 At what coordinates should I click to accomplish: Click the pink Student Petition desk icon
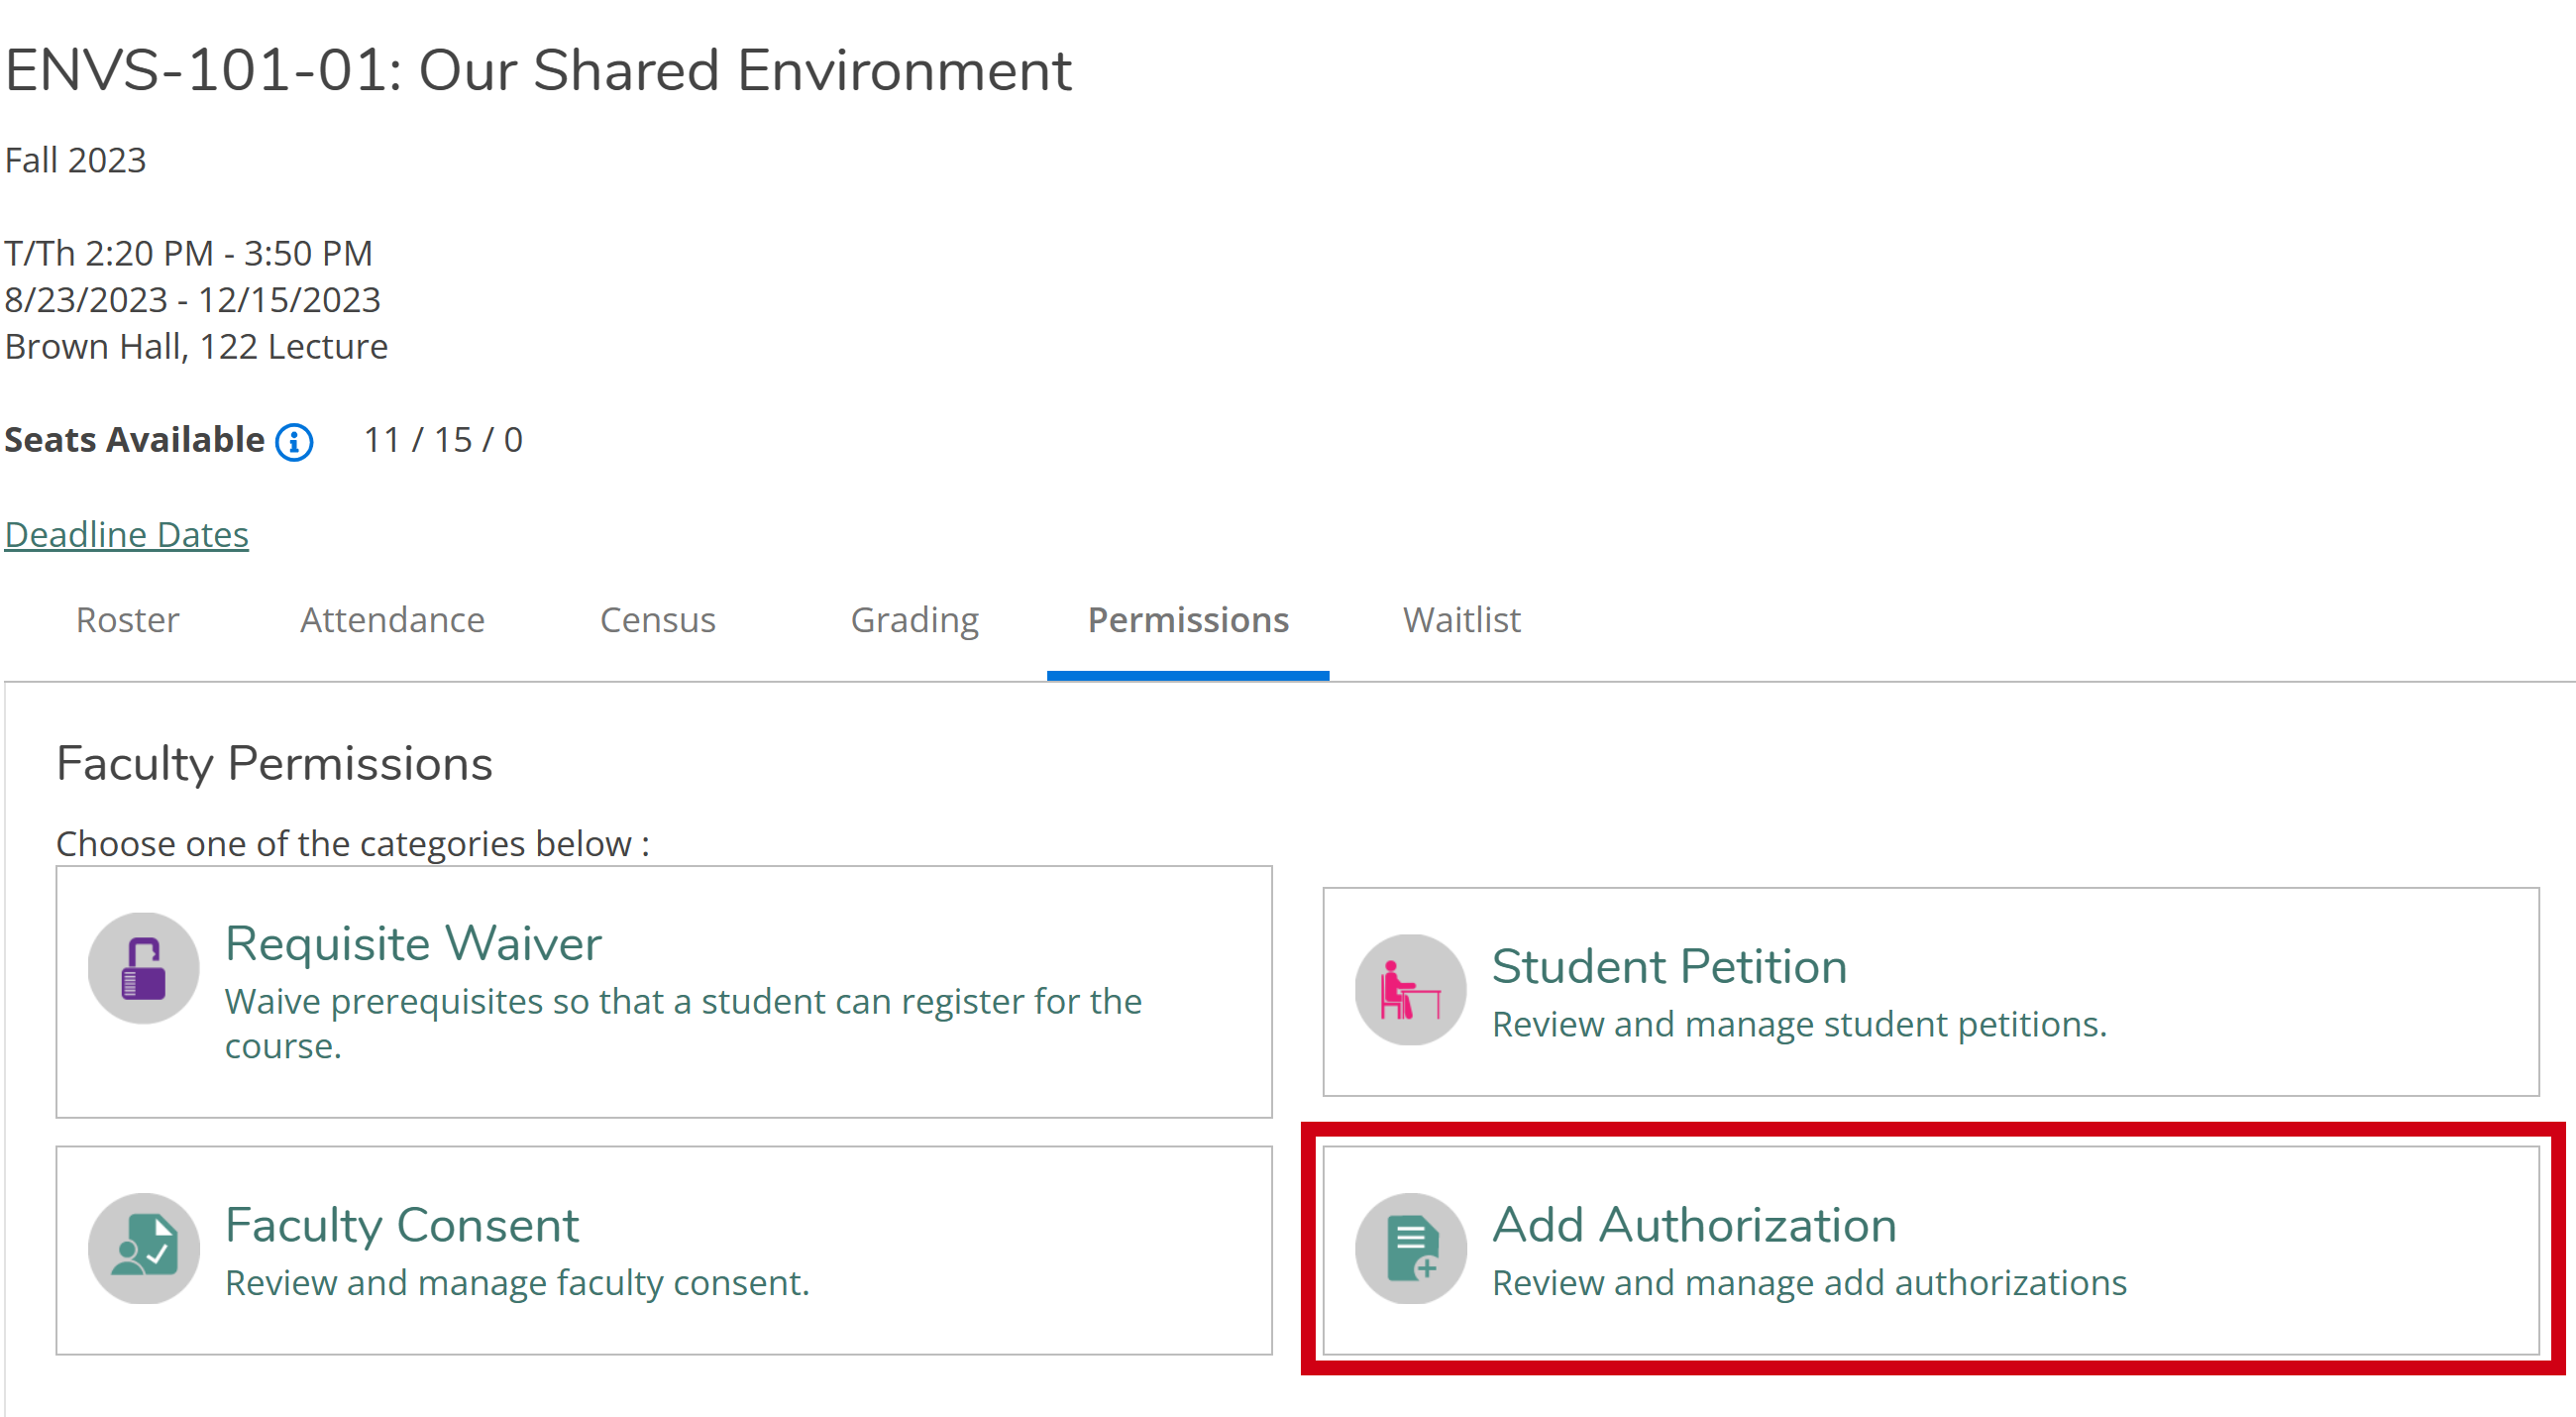pyautogui.click(x=1410, y=990)
